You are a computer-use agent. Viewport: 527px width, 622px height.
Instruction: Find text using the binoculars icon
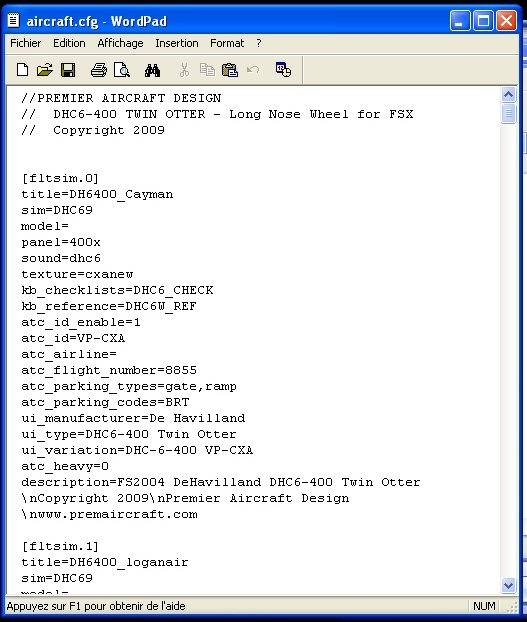152,70
